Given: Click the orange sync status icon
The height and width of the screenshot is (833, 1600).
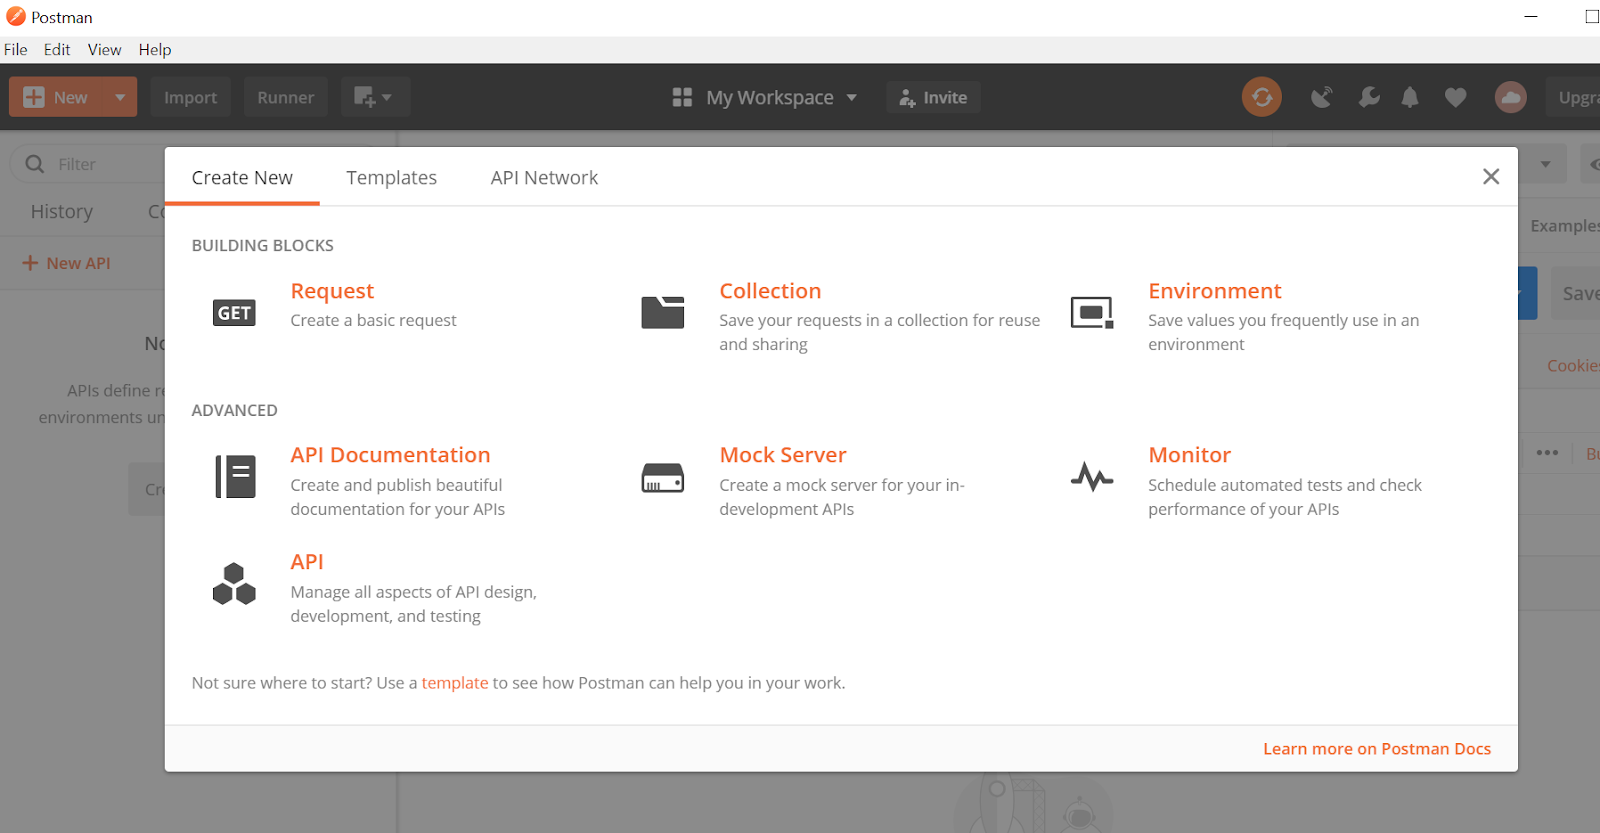Looking at the screenshot, I should [1262, 97].
